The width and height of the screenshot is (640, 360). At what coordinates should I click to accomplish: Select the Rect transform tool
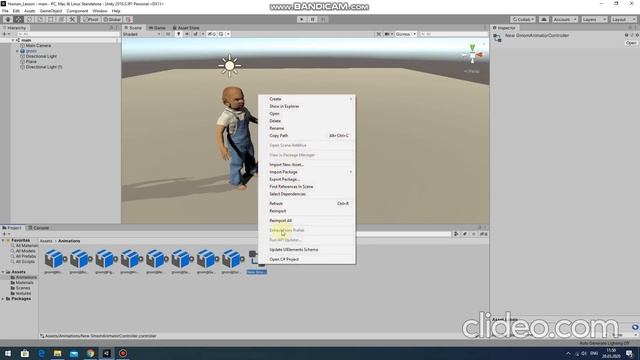coord(51,19)
